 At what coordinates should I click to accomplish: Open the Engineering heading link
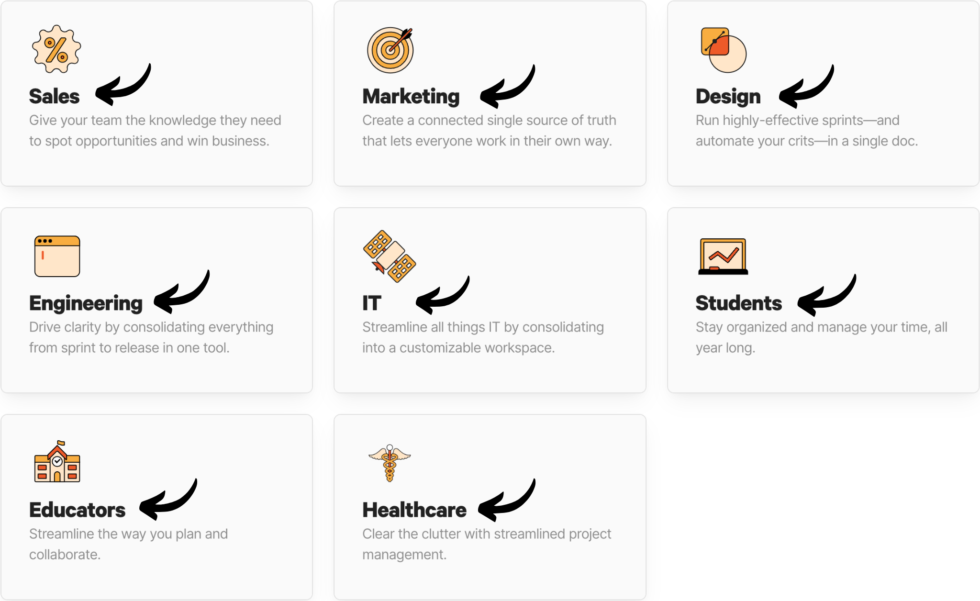[86, 303]
